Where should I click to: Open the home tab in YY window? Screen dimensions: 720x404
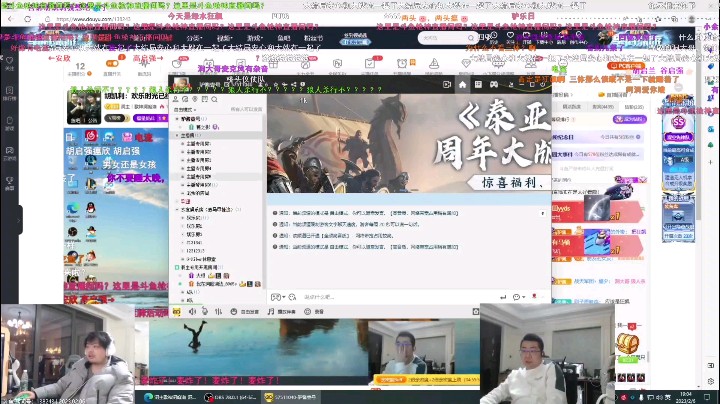tap(462, 84)
